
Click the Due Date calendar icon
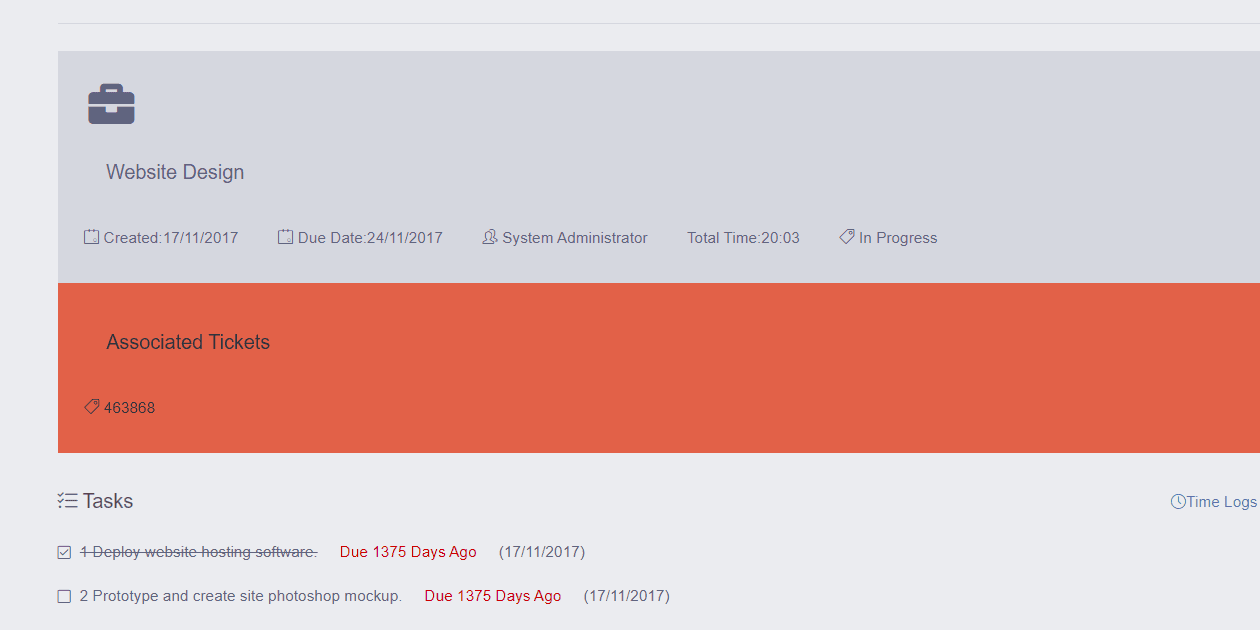(286, 237)
